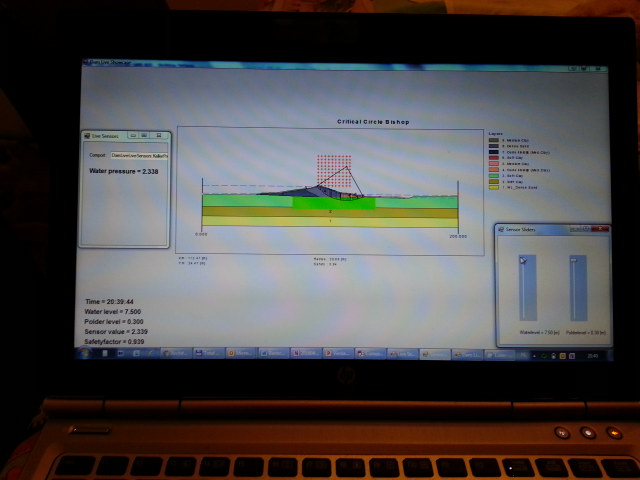Click the Comport field in Live Sensors
This screenshot has height=480, width=640.
(139, 155)
